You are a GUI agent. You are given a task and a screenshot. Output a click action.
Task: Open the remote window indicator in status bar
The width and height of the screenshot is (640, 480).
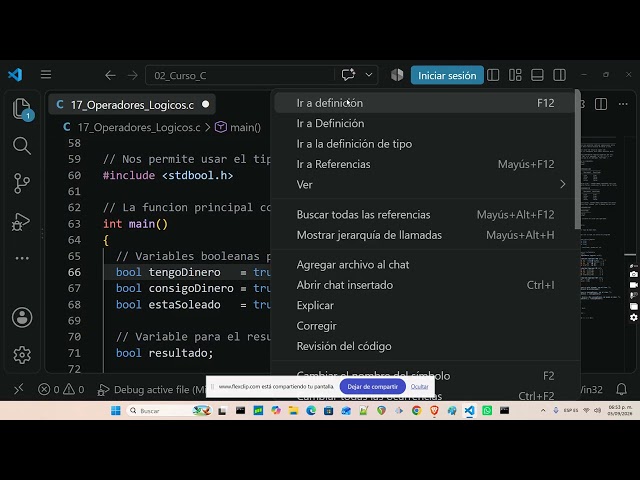pyautogui.click(x=19, y=389)
